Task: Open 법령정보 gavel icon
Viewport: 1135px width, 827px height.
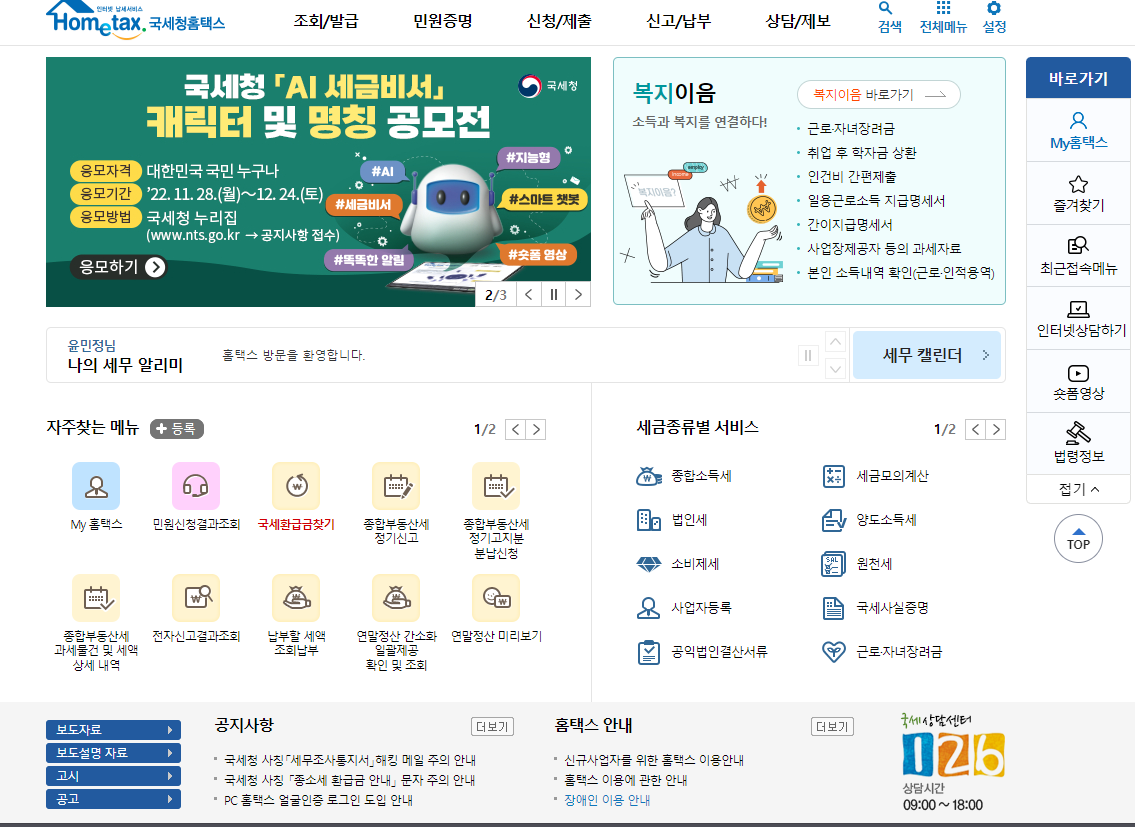Action: click(1078, 444)
